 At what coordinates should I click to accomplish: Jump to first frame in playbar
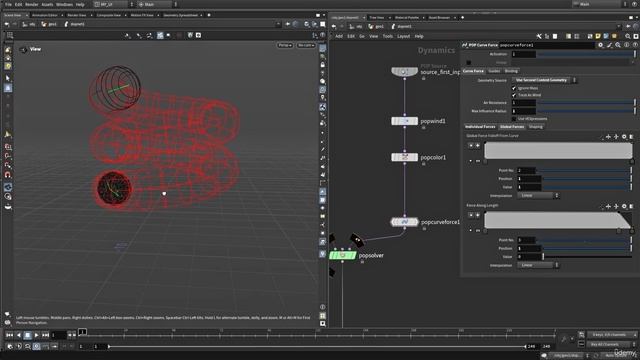pos(9,335)
